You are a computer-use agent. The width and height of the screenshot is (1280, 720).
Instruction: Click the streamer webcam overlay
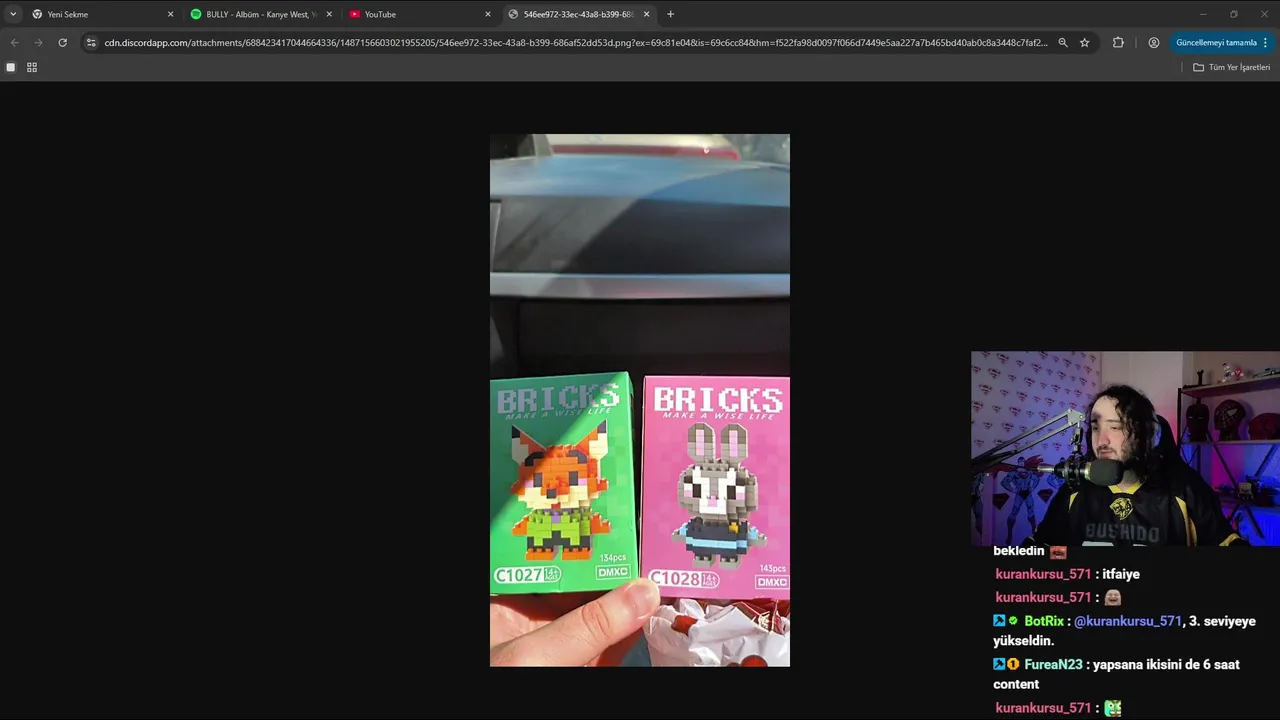pyautogui.click(x=1125, y=448)
